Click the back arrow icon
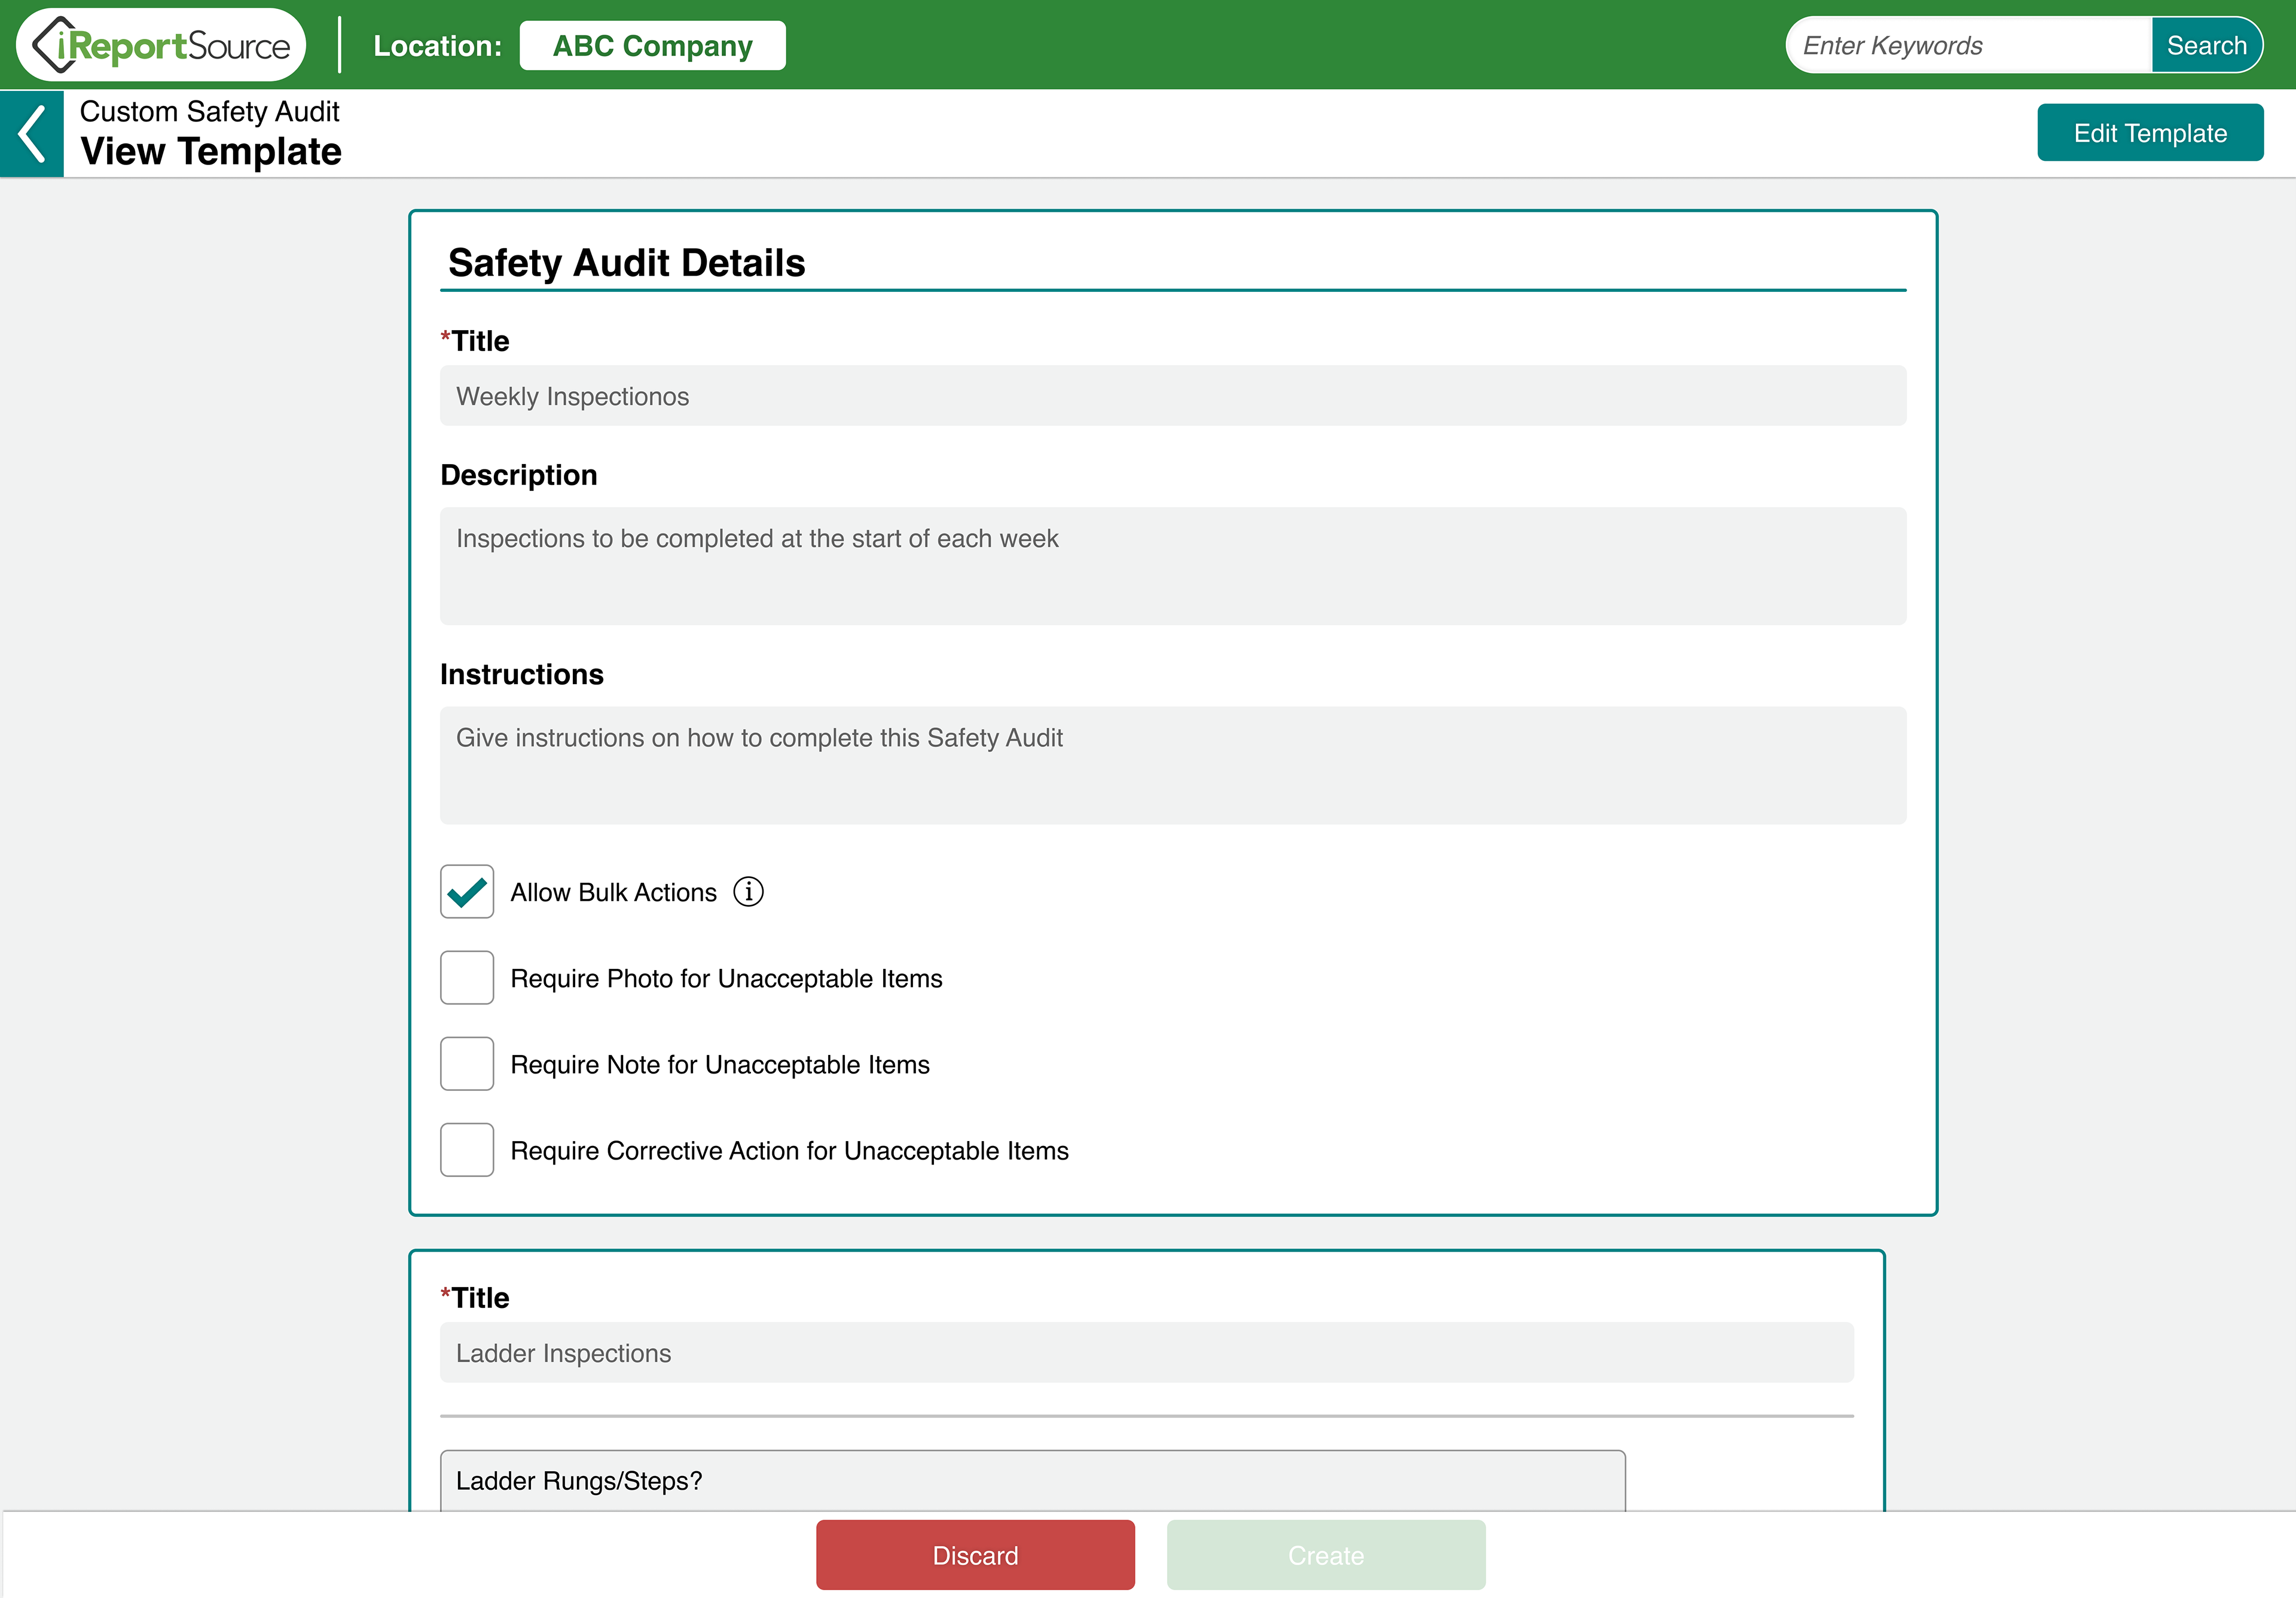This screenshot has width=2296, height=1598. (x=32, y=133)
